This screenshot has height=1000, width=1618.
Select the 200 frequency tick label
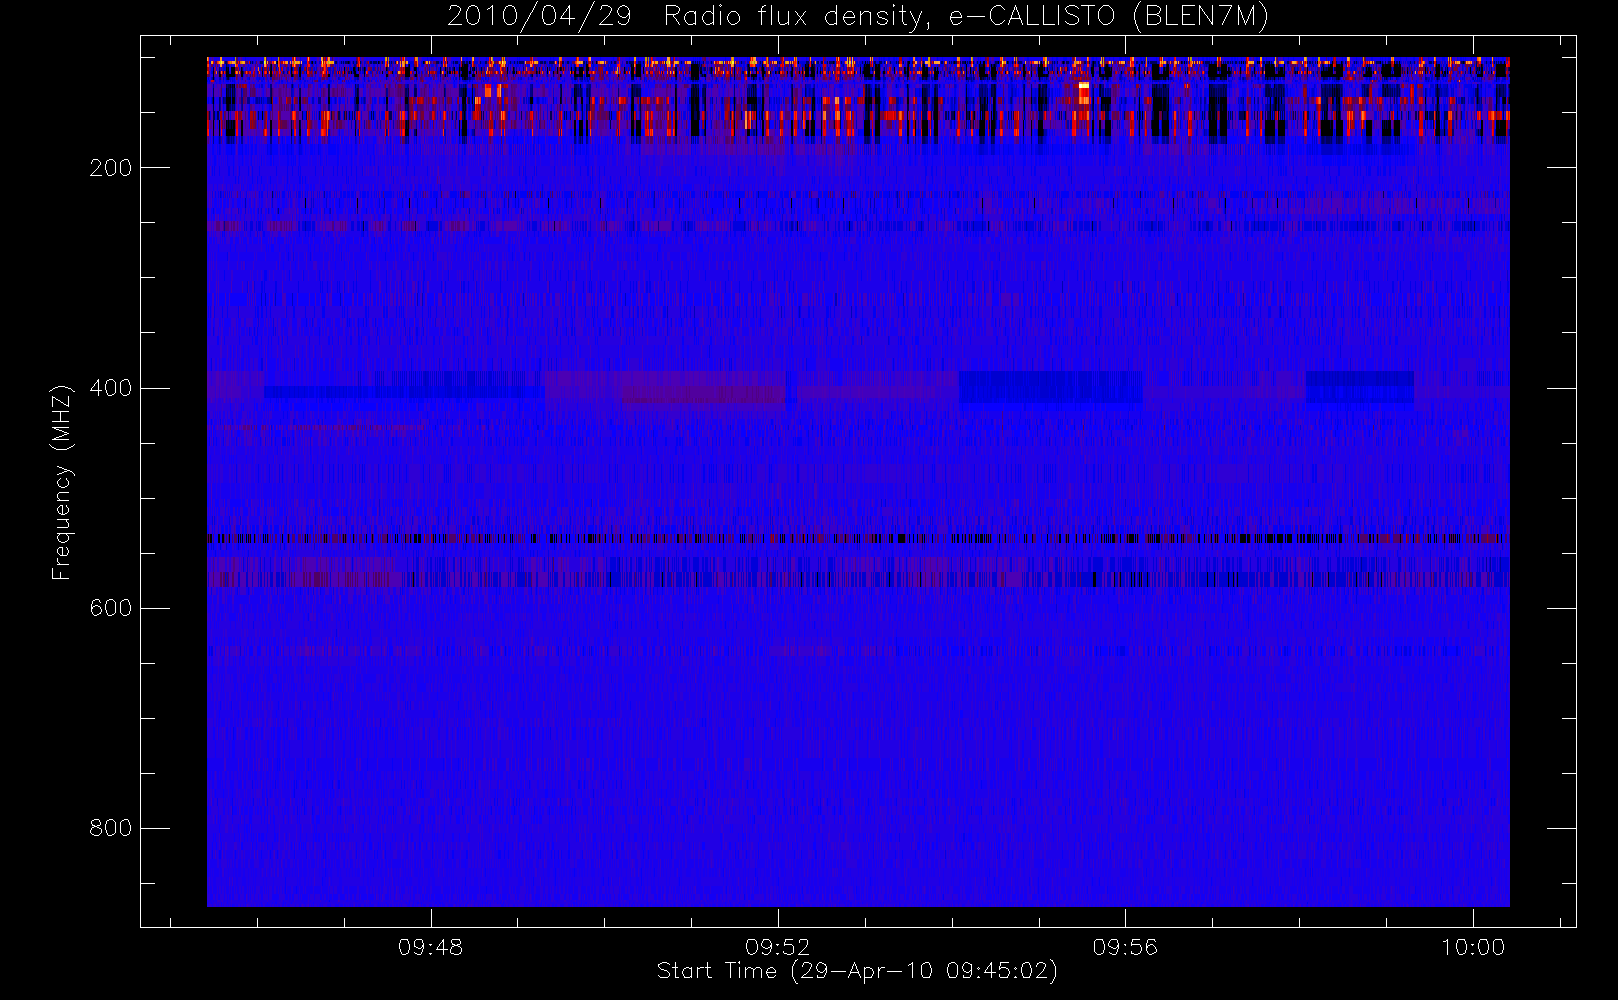(110, 168)
